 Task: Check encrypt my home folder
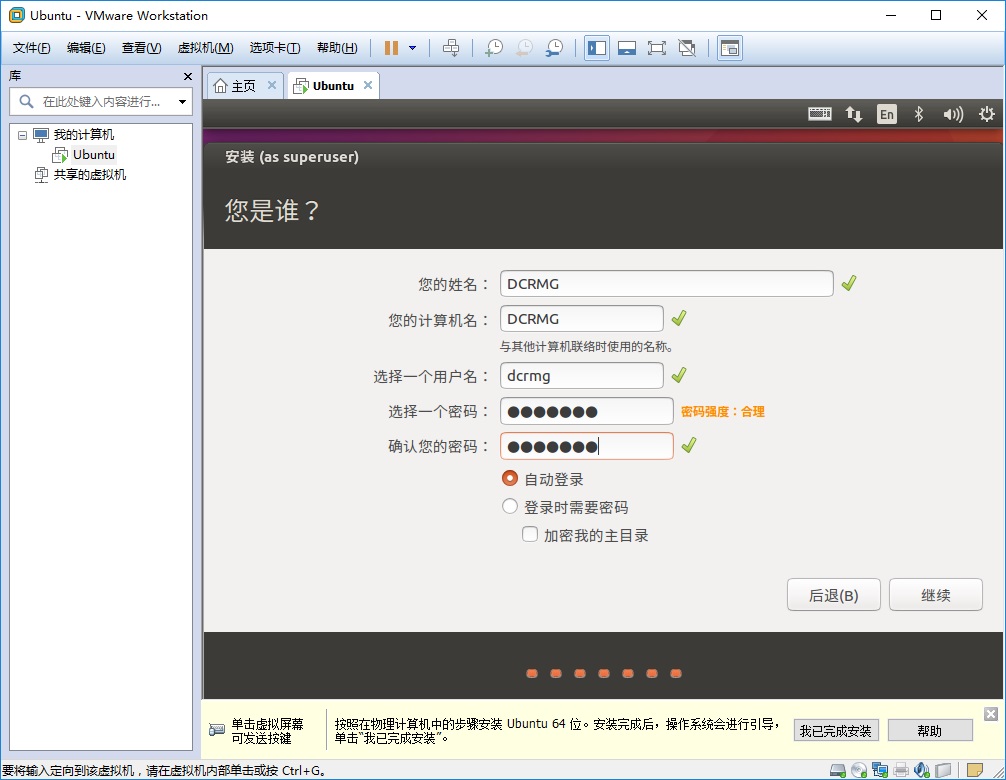[530, 534]
